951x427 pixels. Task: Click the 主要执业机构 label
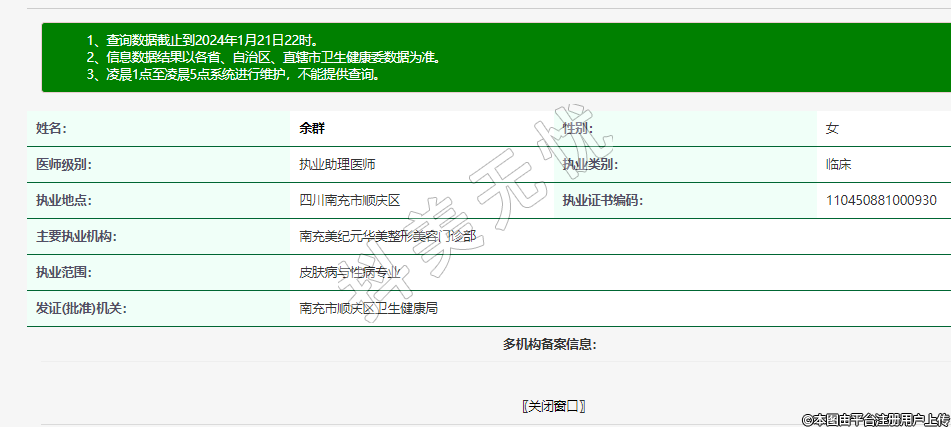(x=77, y=236)
